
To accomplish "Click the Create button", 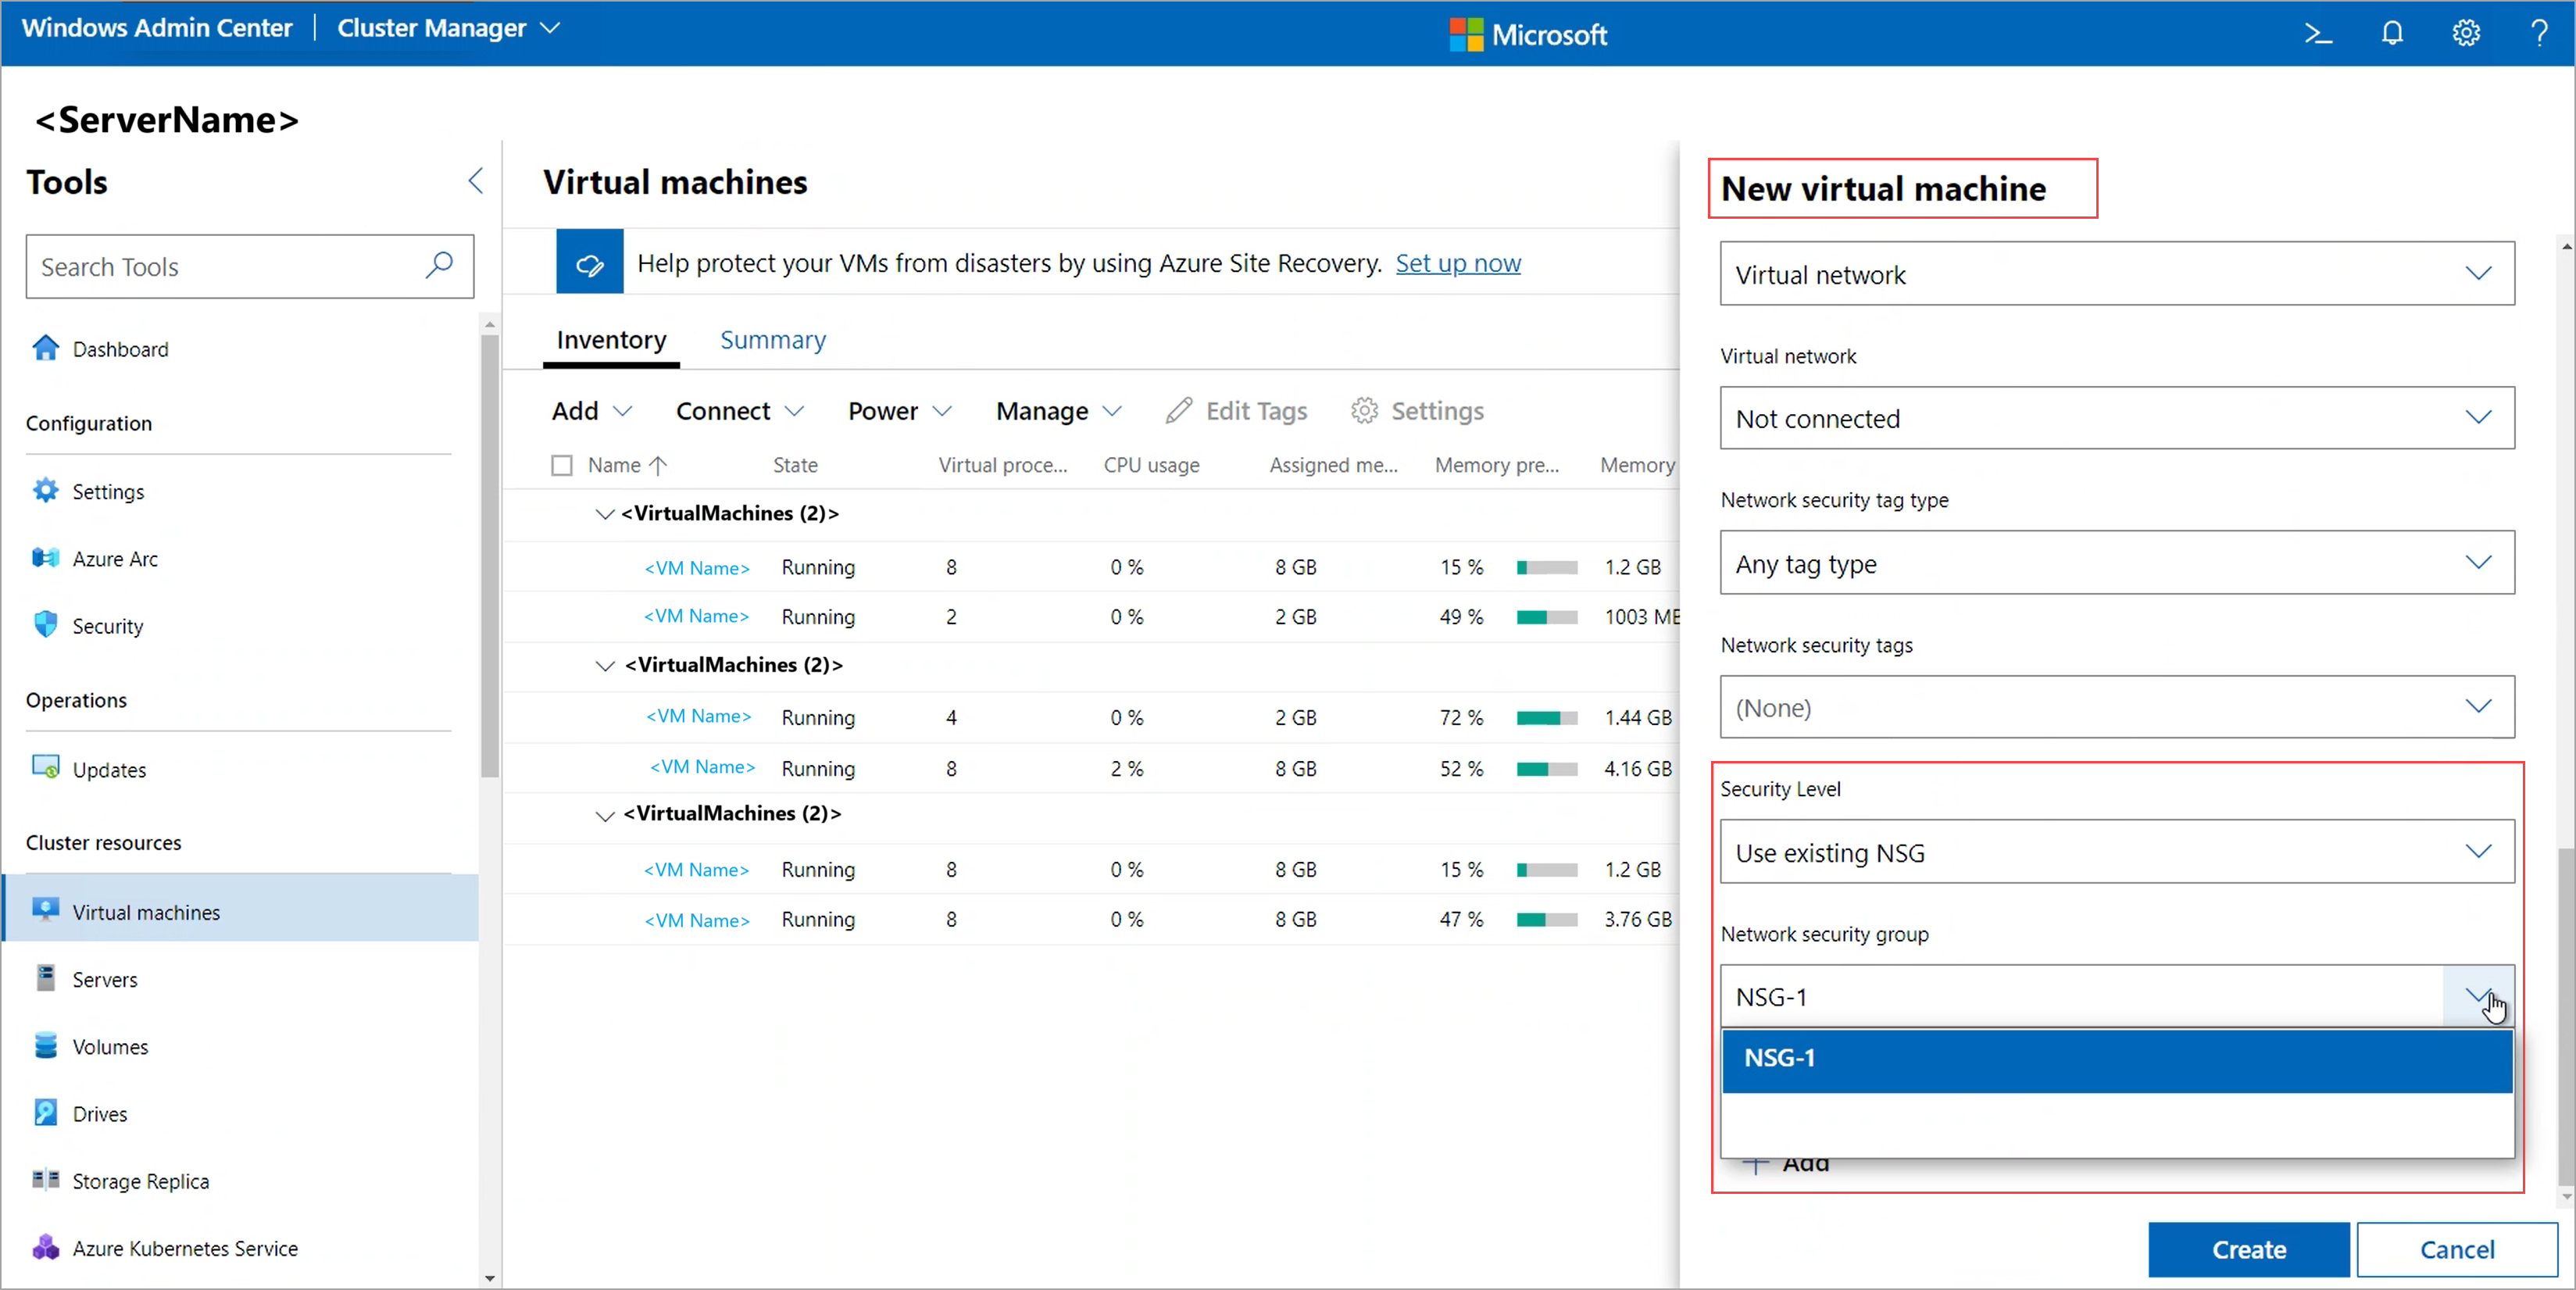I will [x=2248, y=1249].
